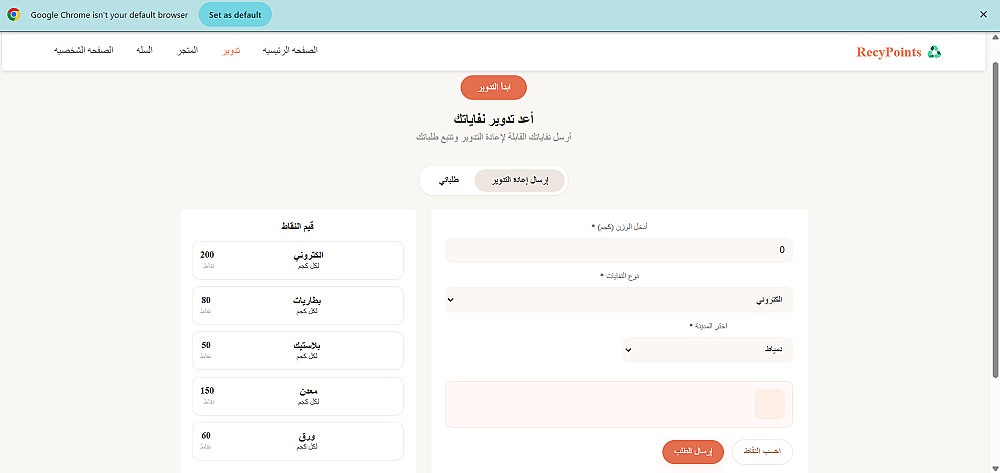Click the page vertical scrollbar thumb

(996, 220)
